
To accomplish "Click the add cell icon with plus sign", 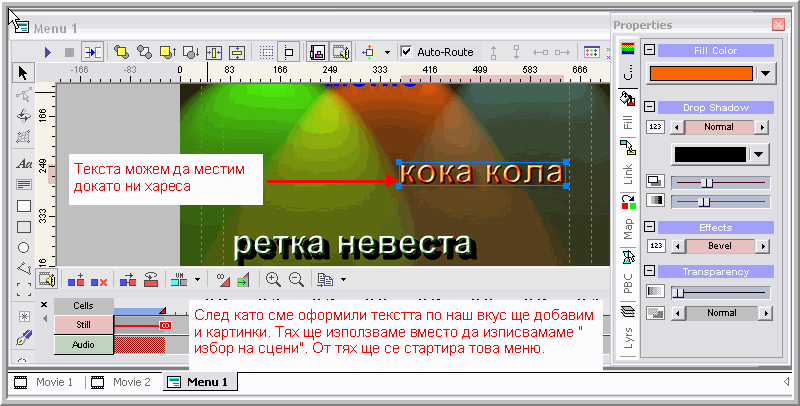I will (76, 280).
